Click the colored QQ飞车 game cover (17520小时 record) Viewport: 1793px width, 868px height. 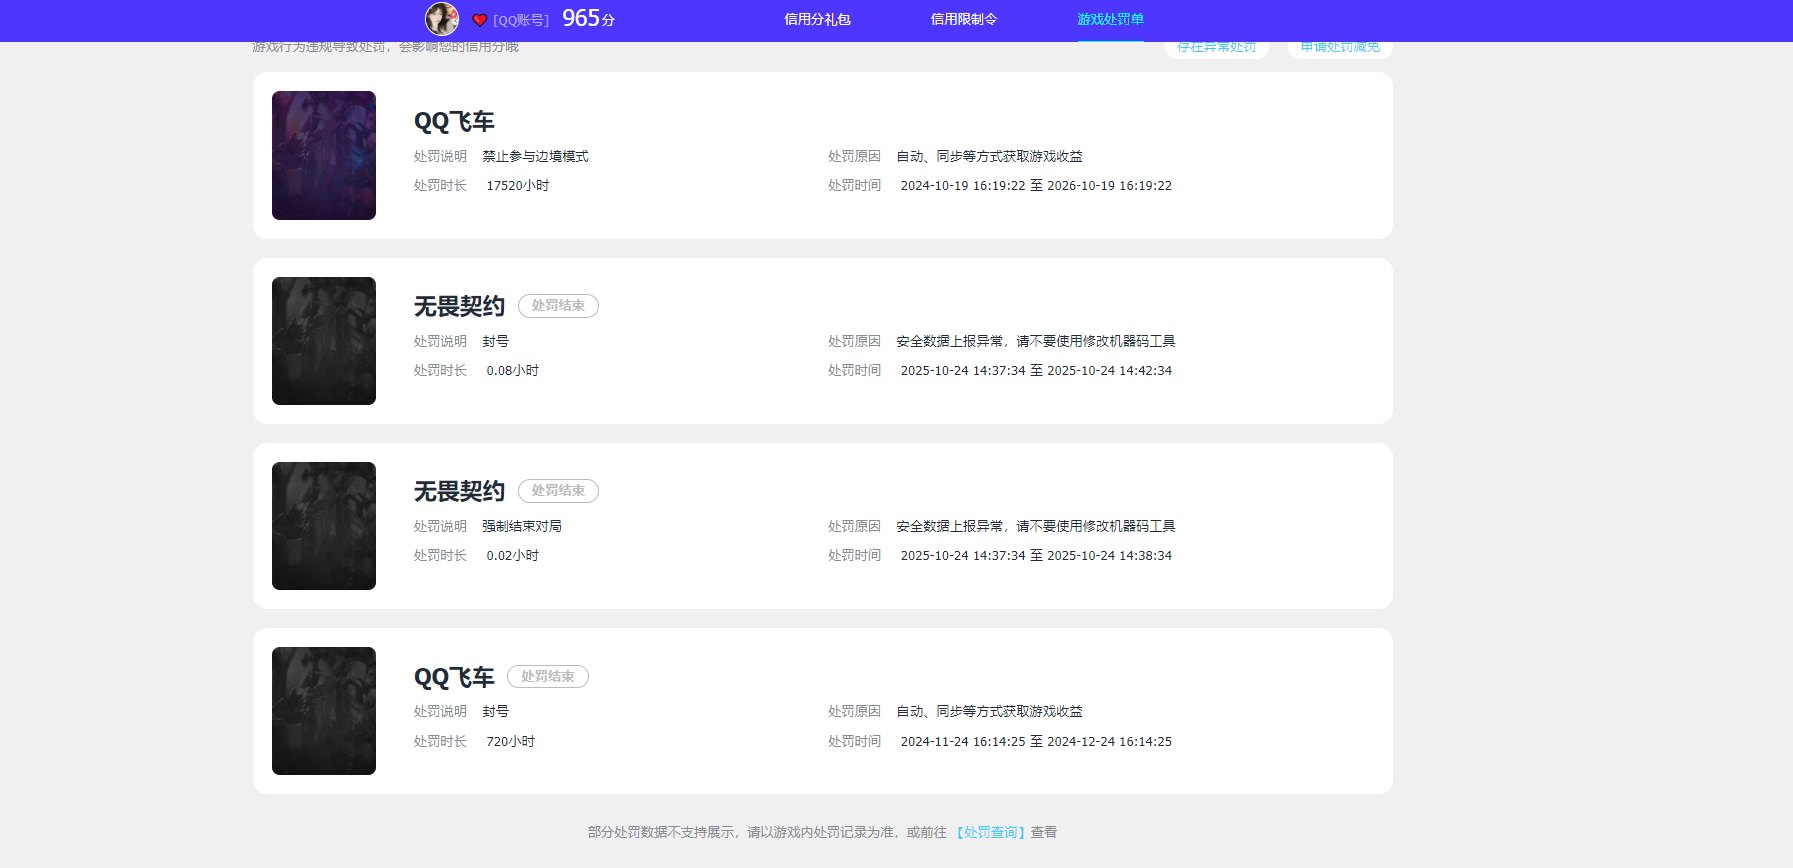pos(324,155)
